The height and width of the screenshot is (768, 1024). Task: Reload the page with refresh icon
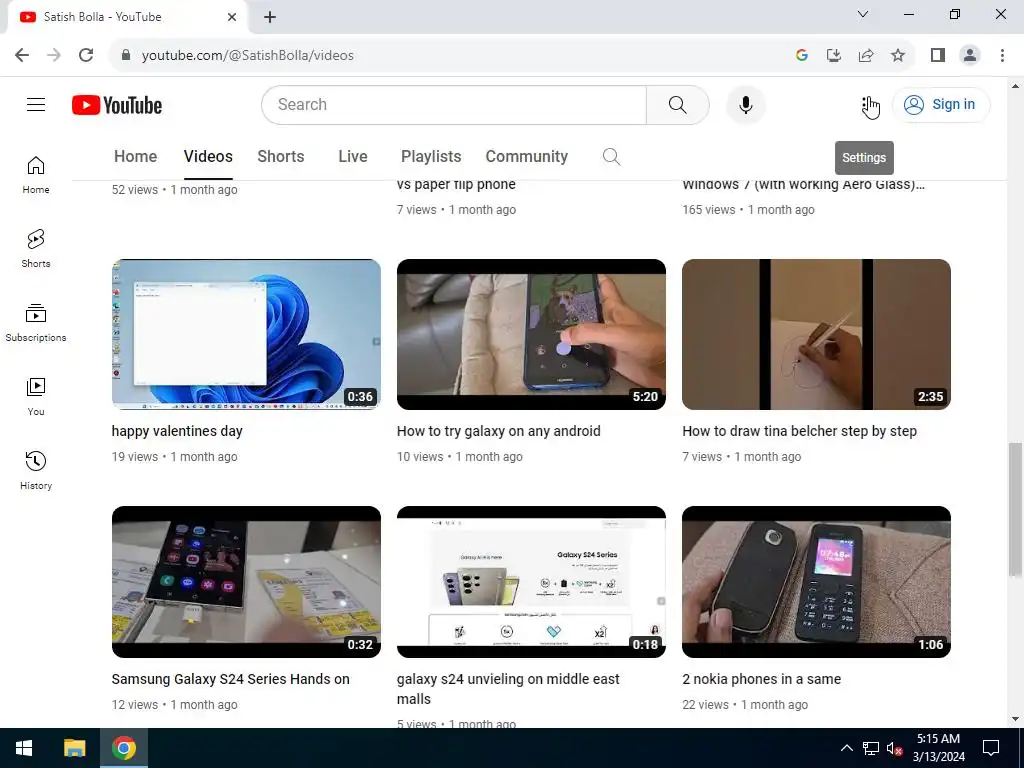tap(86, 55)
